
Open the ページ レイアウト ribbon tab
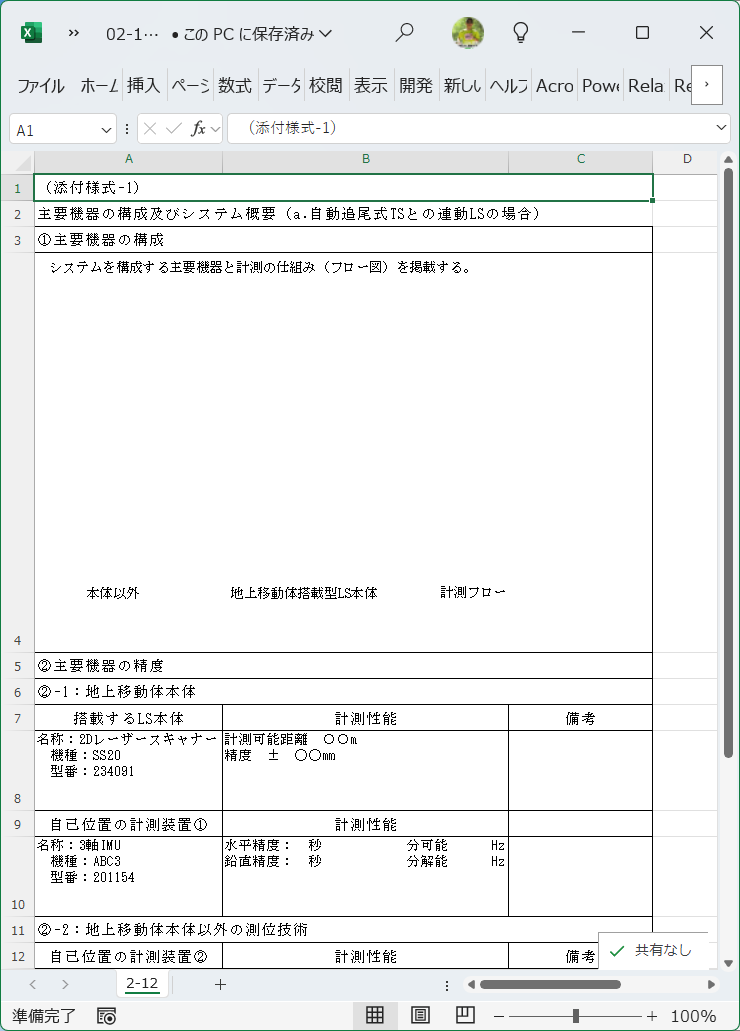[189, 85]
